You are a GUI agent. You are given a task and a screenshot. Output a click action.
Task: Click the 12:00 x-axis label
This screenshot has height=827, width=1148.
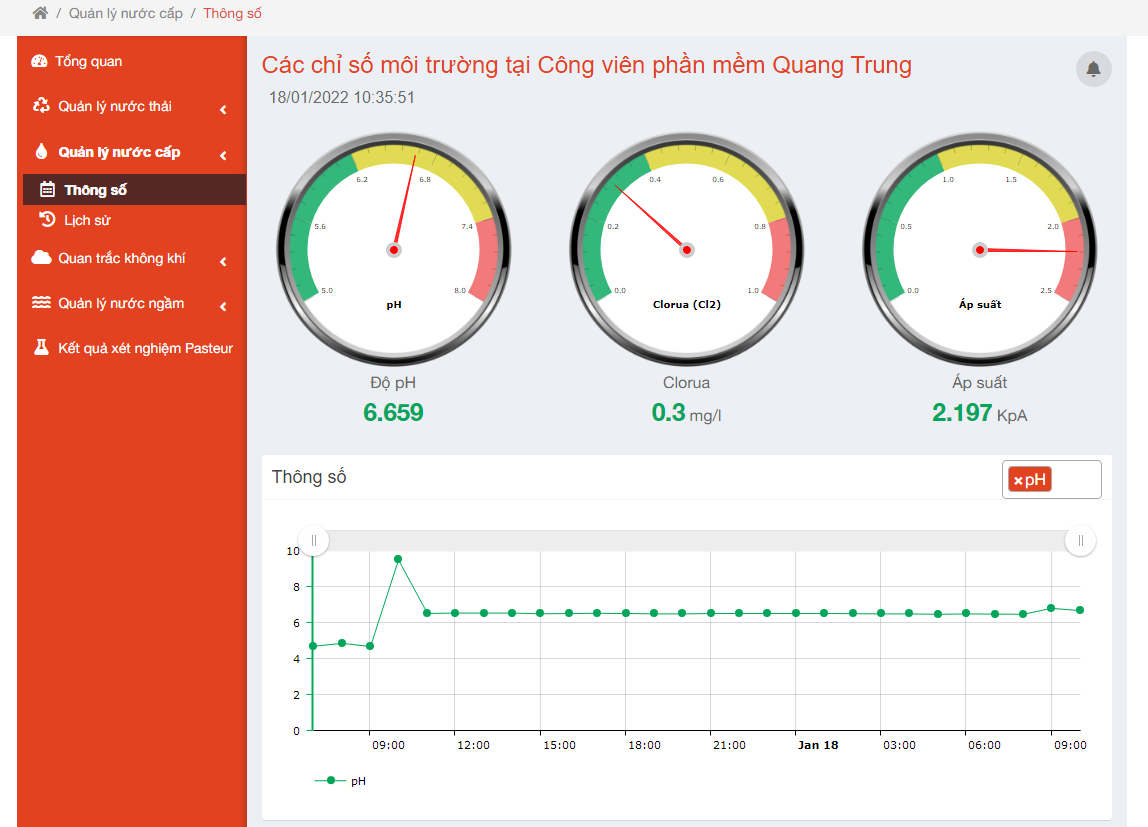(x=473, y=745)
